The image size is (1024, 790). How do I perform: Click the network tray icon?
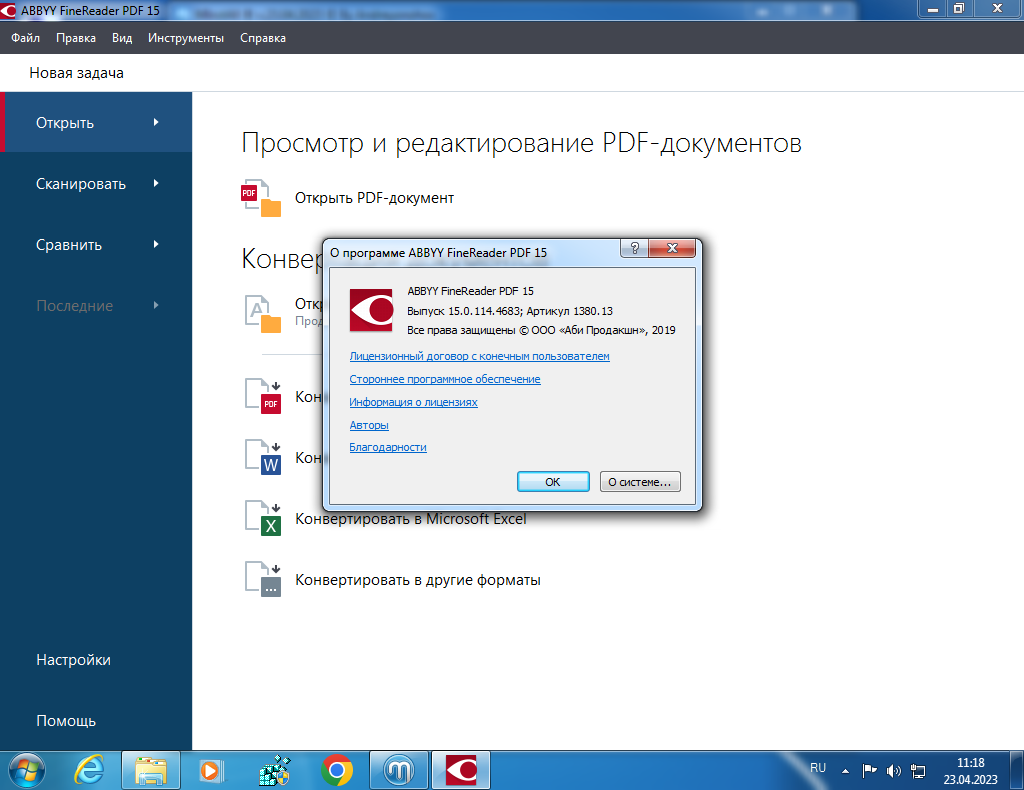coord(918,771)
